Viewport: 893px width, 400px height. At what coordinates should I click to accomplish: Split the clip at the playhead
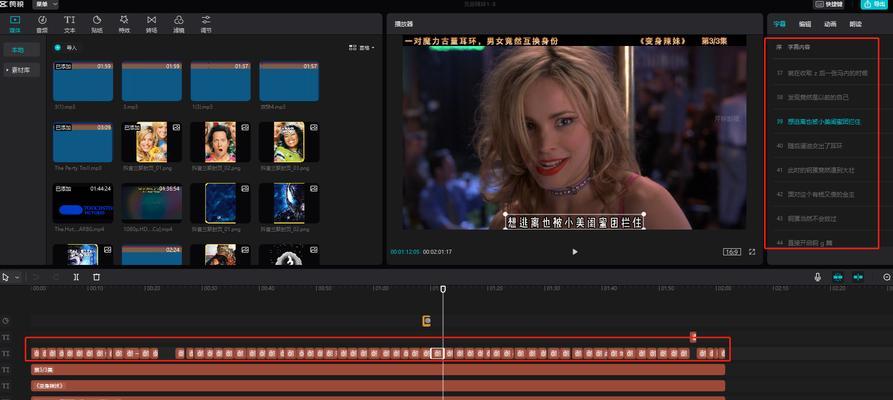click(76, 277)
